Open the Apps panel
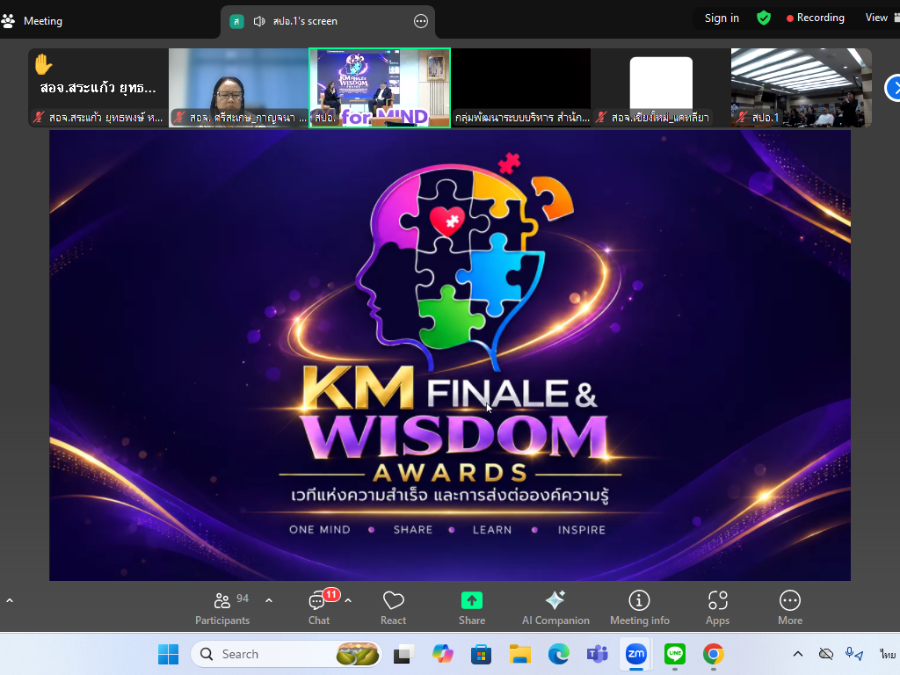The width and height of the screenshot is (900, 675). [717, 608]
